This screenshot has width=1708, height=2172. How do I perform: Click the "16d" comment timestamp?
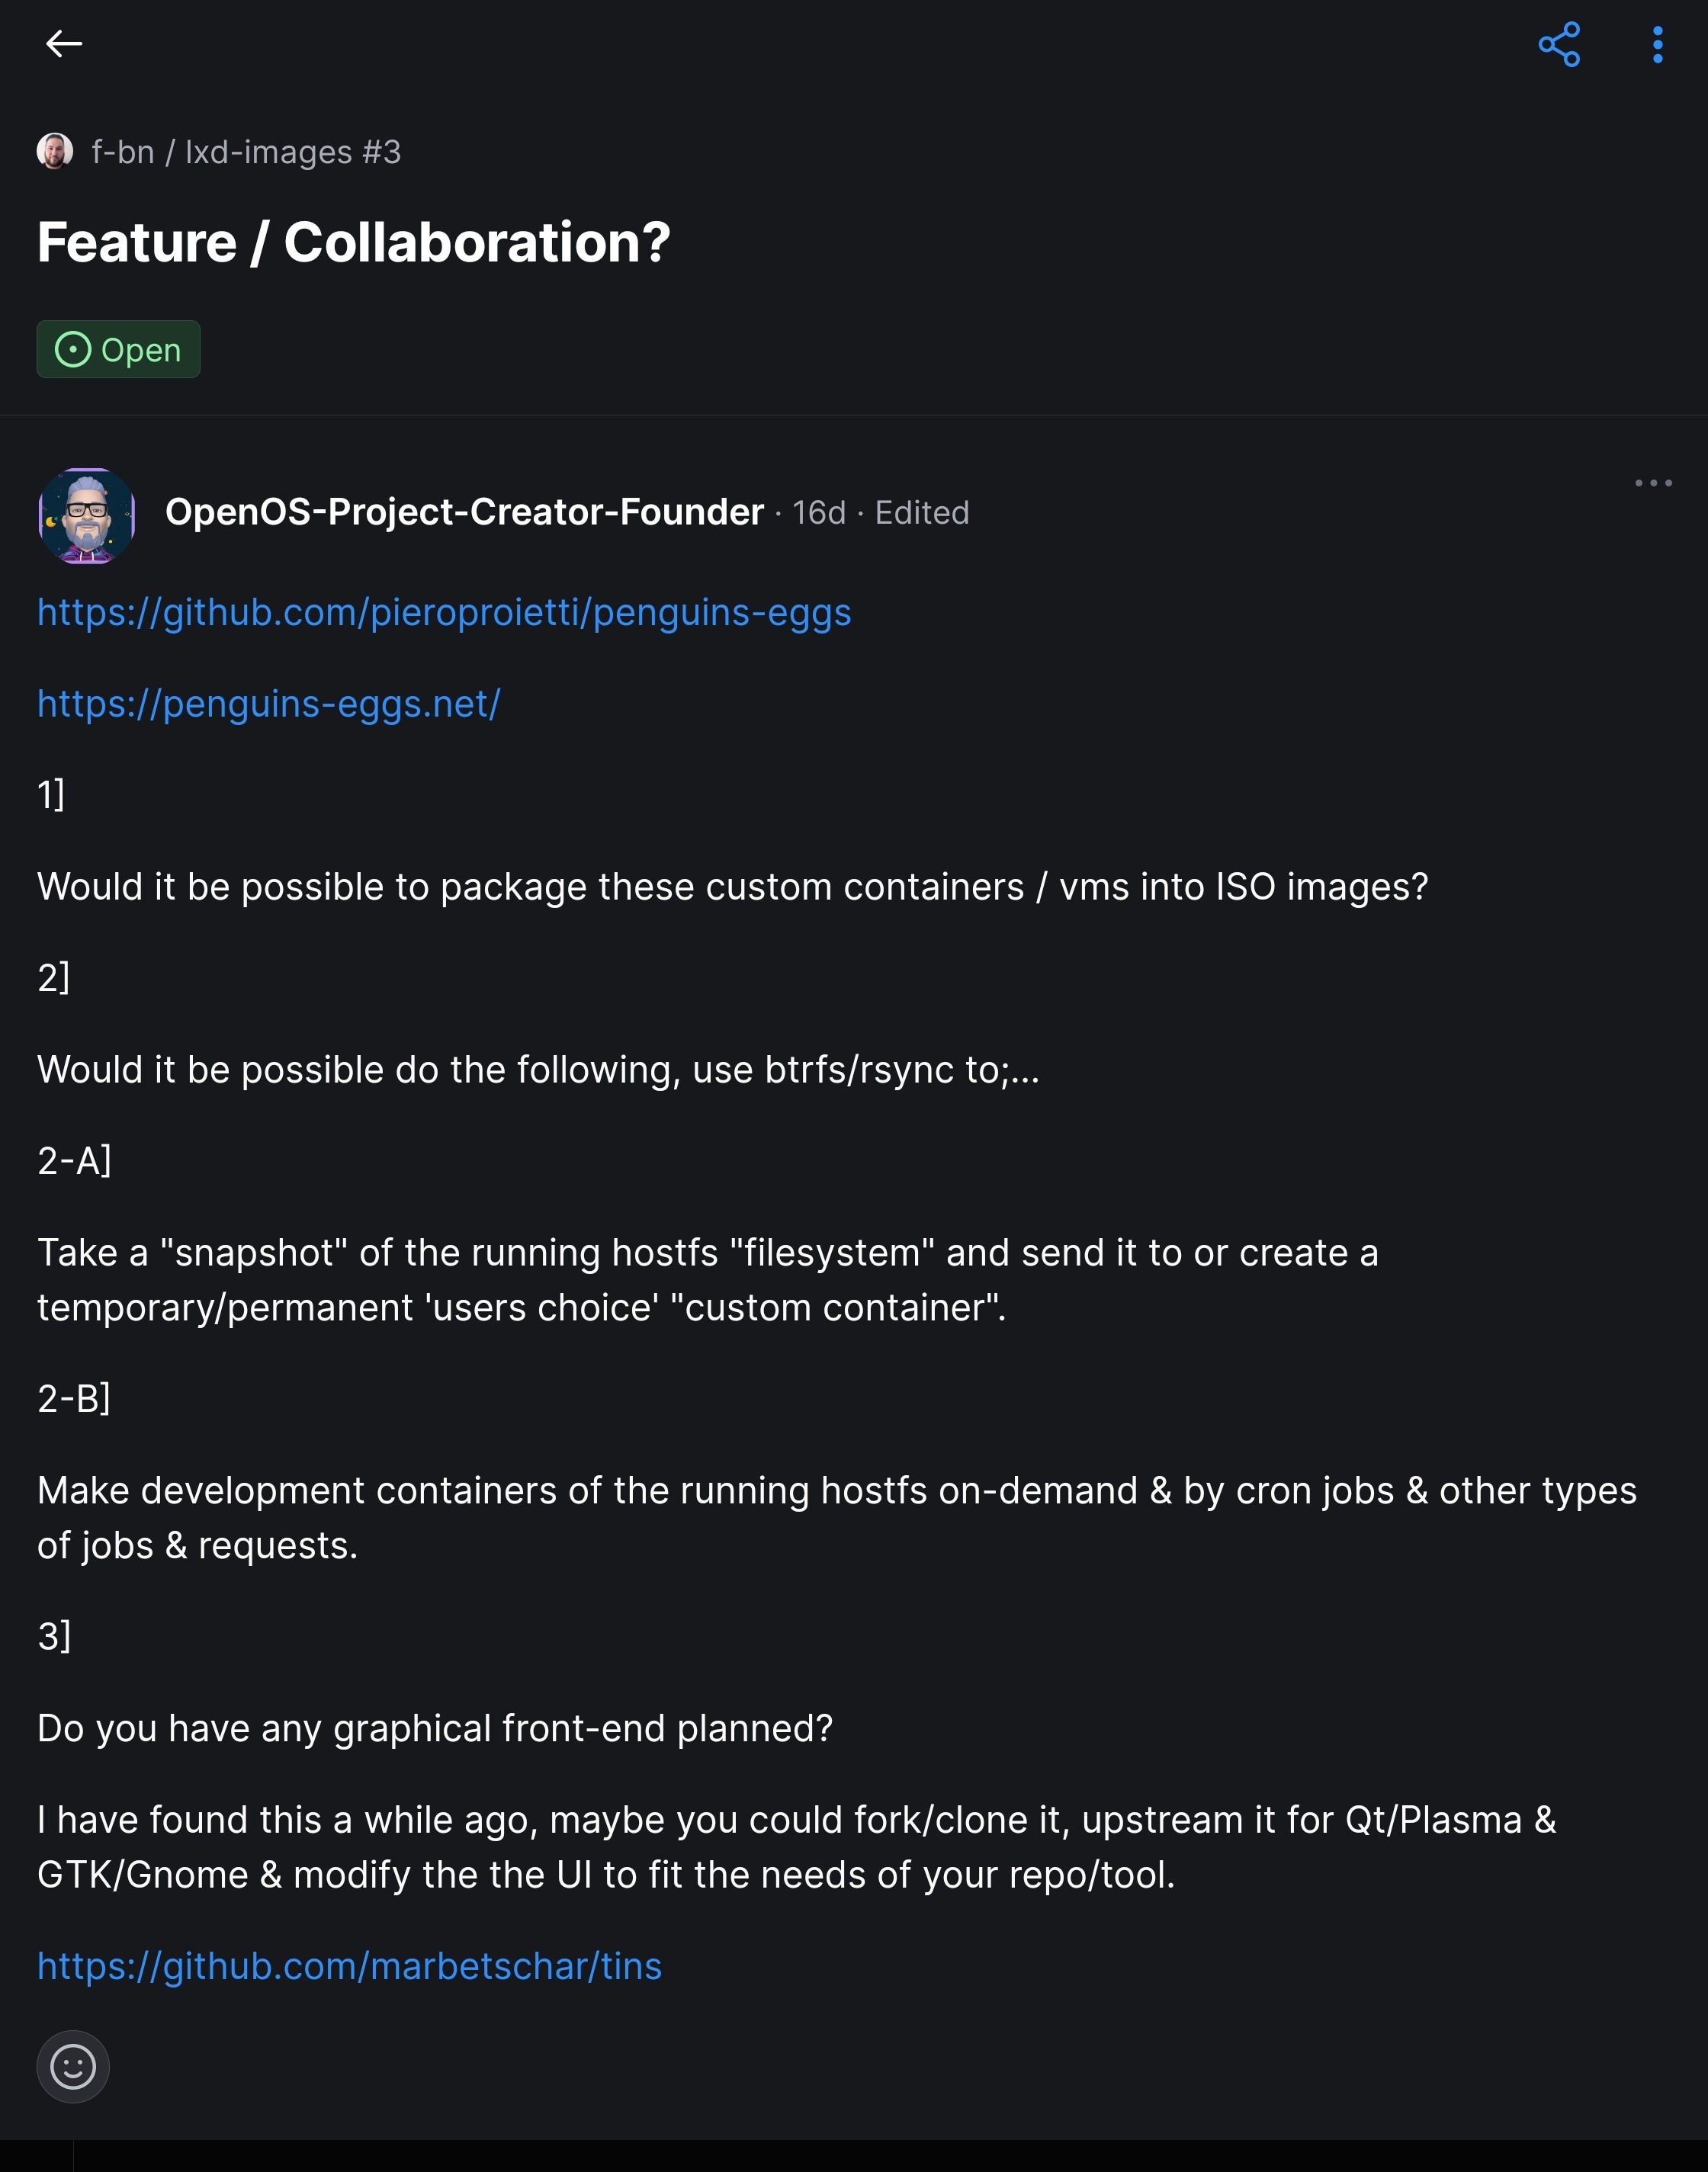click(818, 513)
